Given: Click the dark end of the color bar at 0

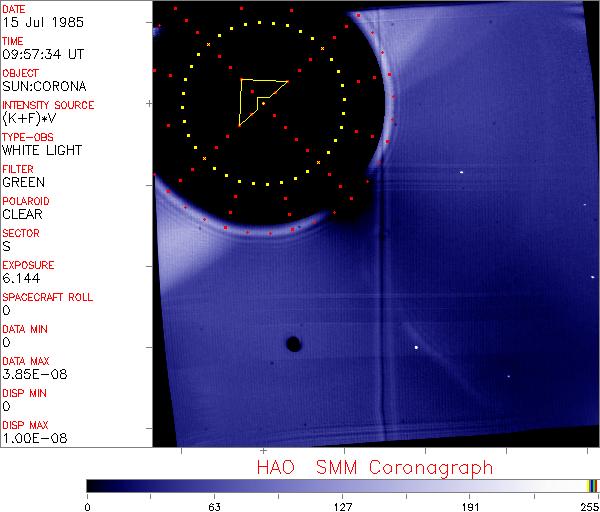Looking at the screenshot, I should [90, 486].
